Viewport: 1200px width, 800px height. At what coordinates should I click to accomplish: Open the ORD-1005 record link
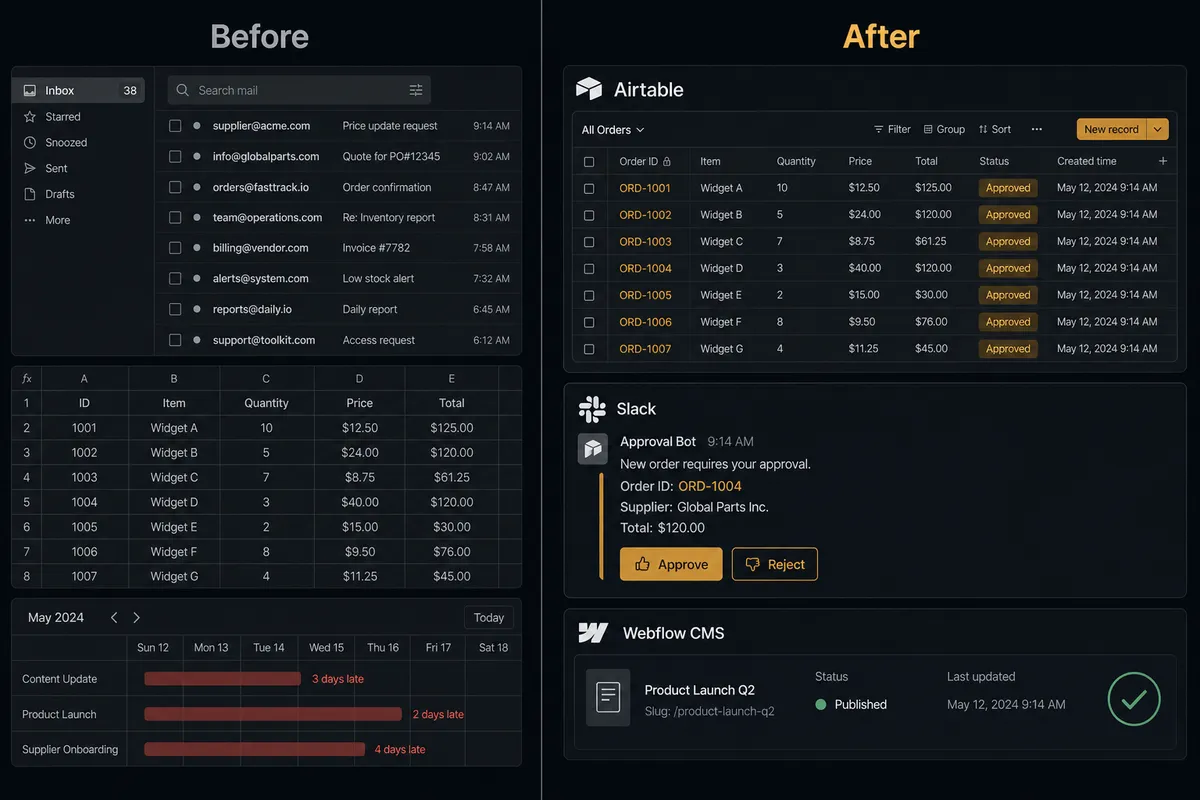click(x=645, y=295)
